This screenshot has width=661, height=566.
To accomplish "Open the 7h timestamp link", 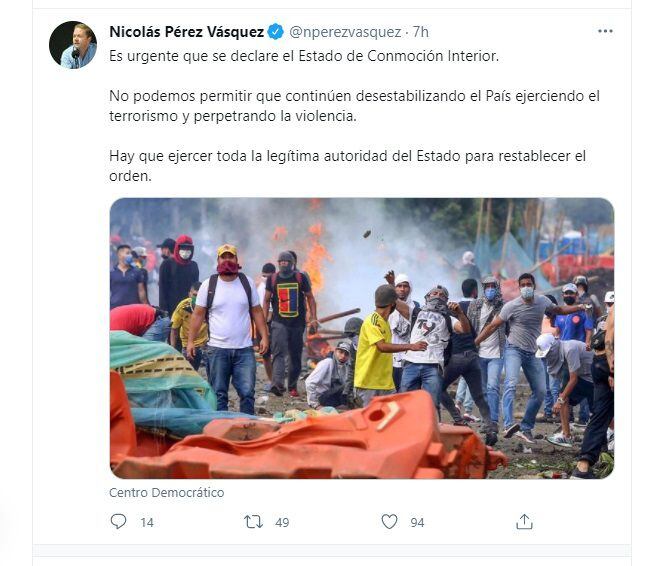I will (420, 32).
